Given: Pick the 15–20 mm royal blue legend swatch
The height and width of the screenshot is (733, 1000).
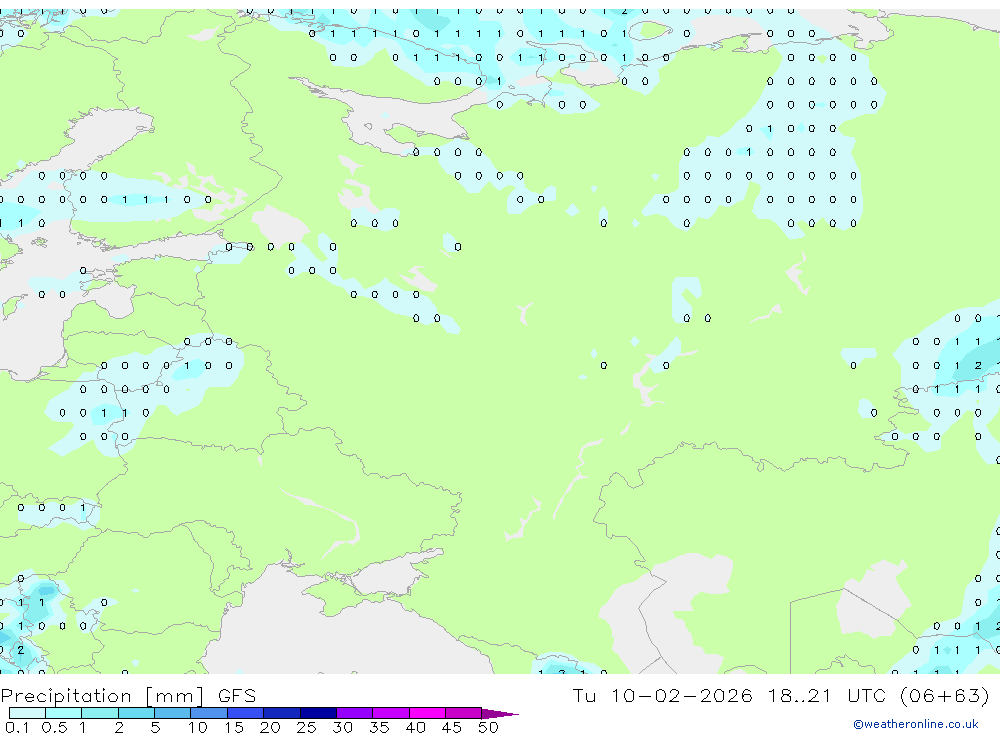Looking at the screenshot, I should click(245, 713).
